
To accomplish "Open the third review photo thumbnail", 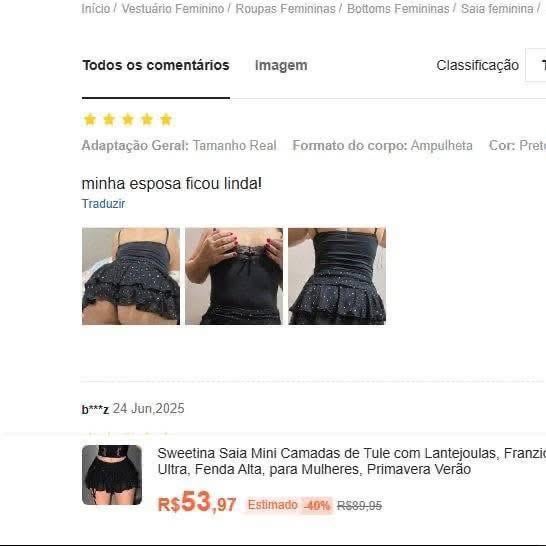I will point(337,276).
